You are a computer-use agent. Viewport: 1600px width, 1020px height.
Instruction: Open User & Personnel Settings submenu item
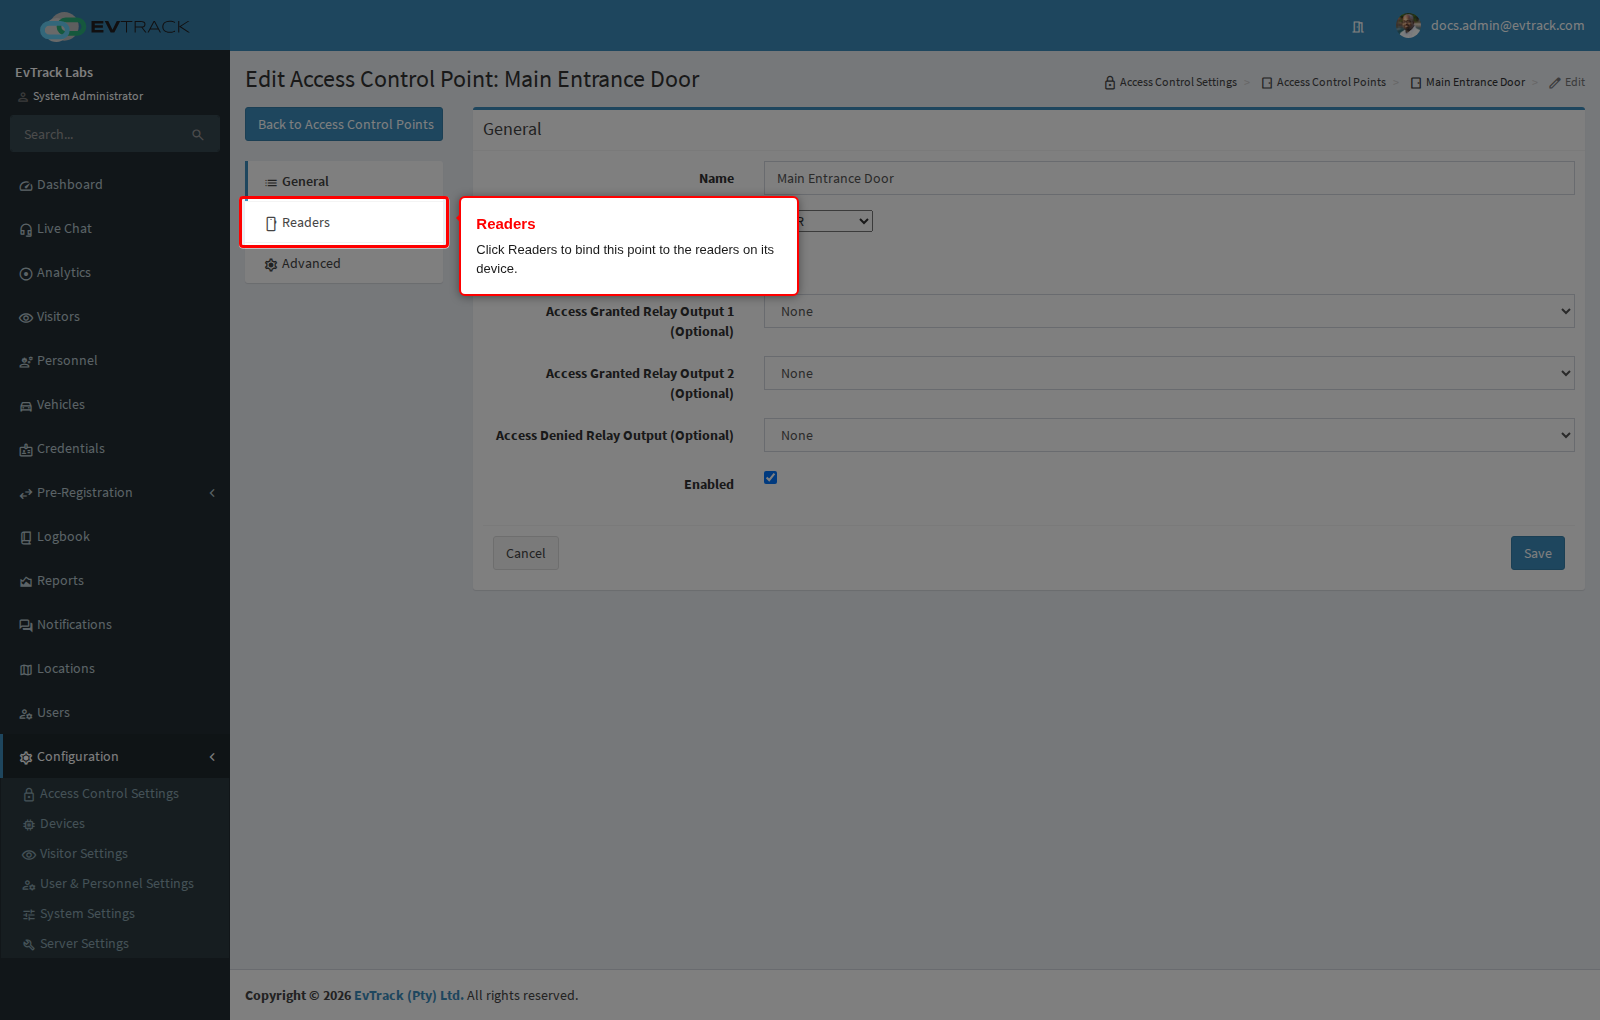[x=115, y=884]
